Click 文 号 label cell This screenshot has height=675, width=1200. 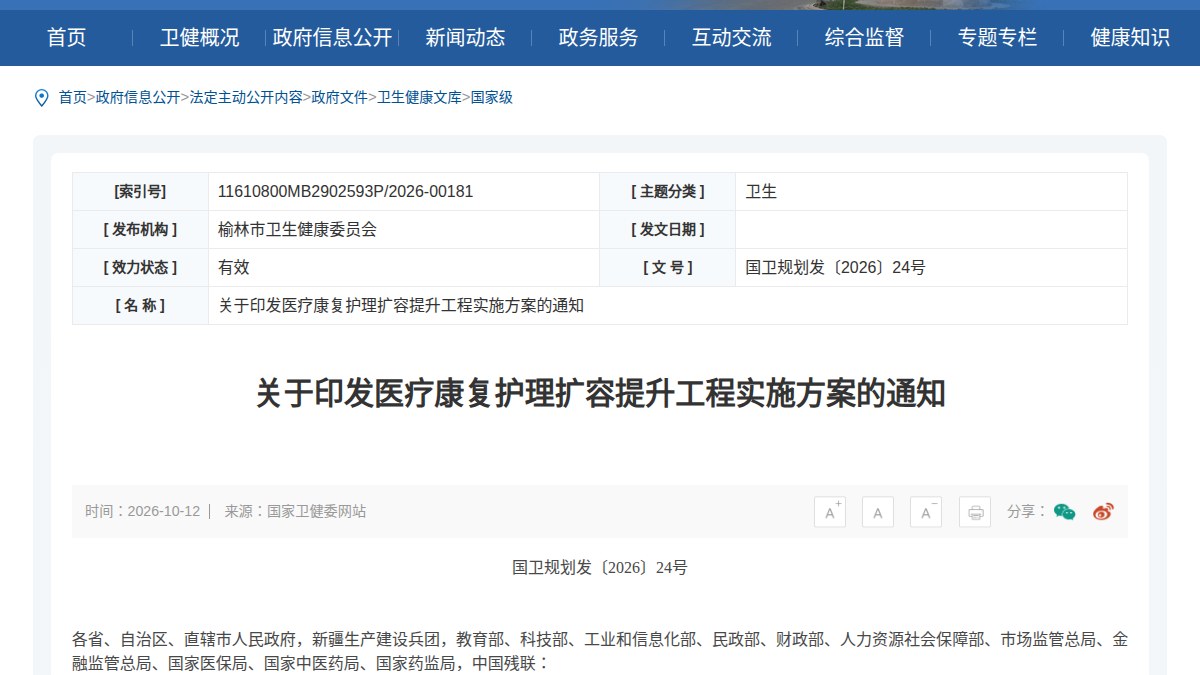[x=668, y=268]
